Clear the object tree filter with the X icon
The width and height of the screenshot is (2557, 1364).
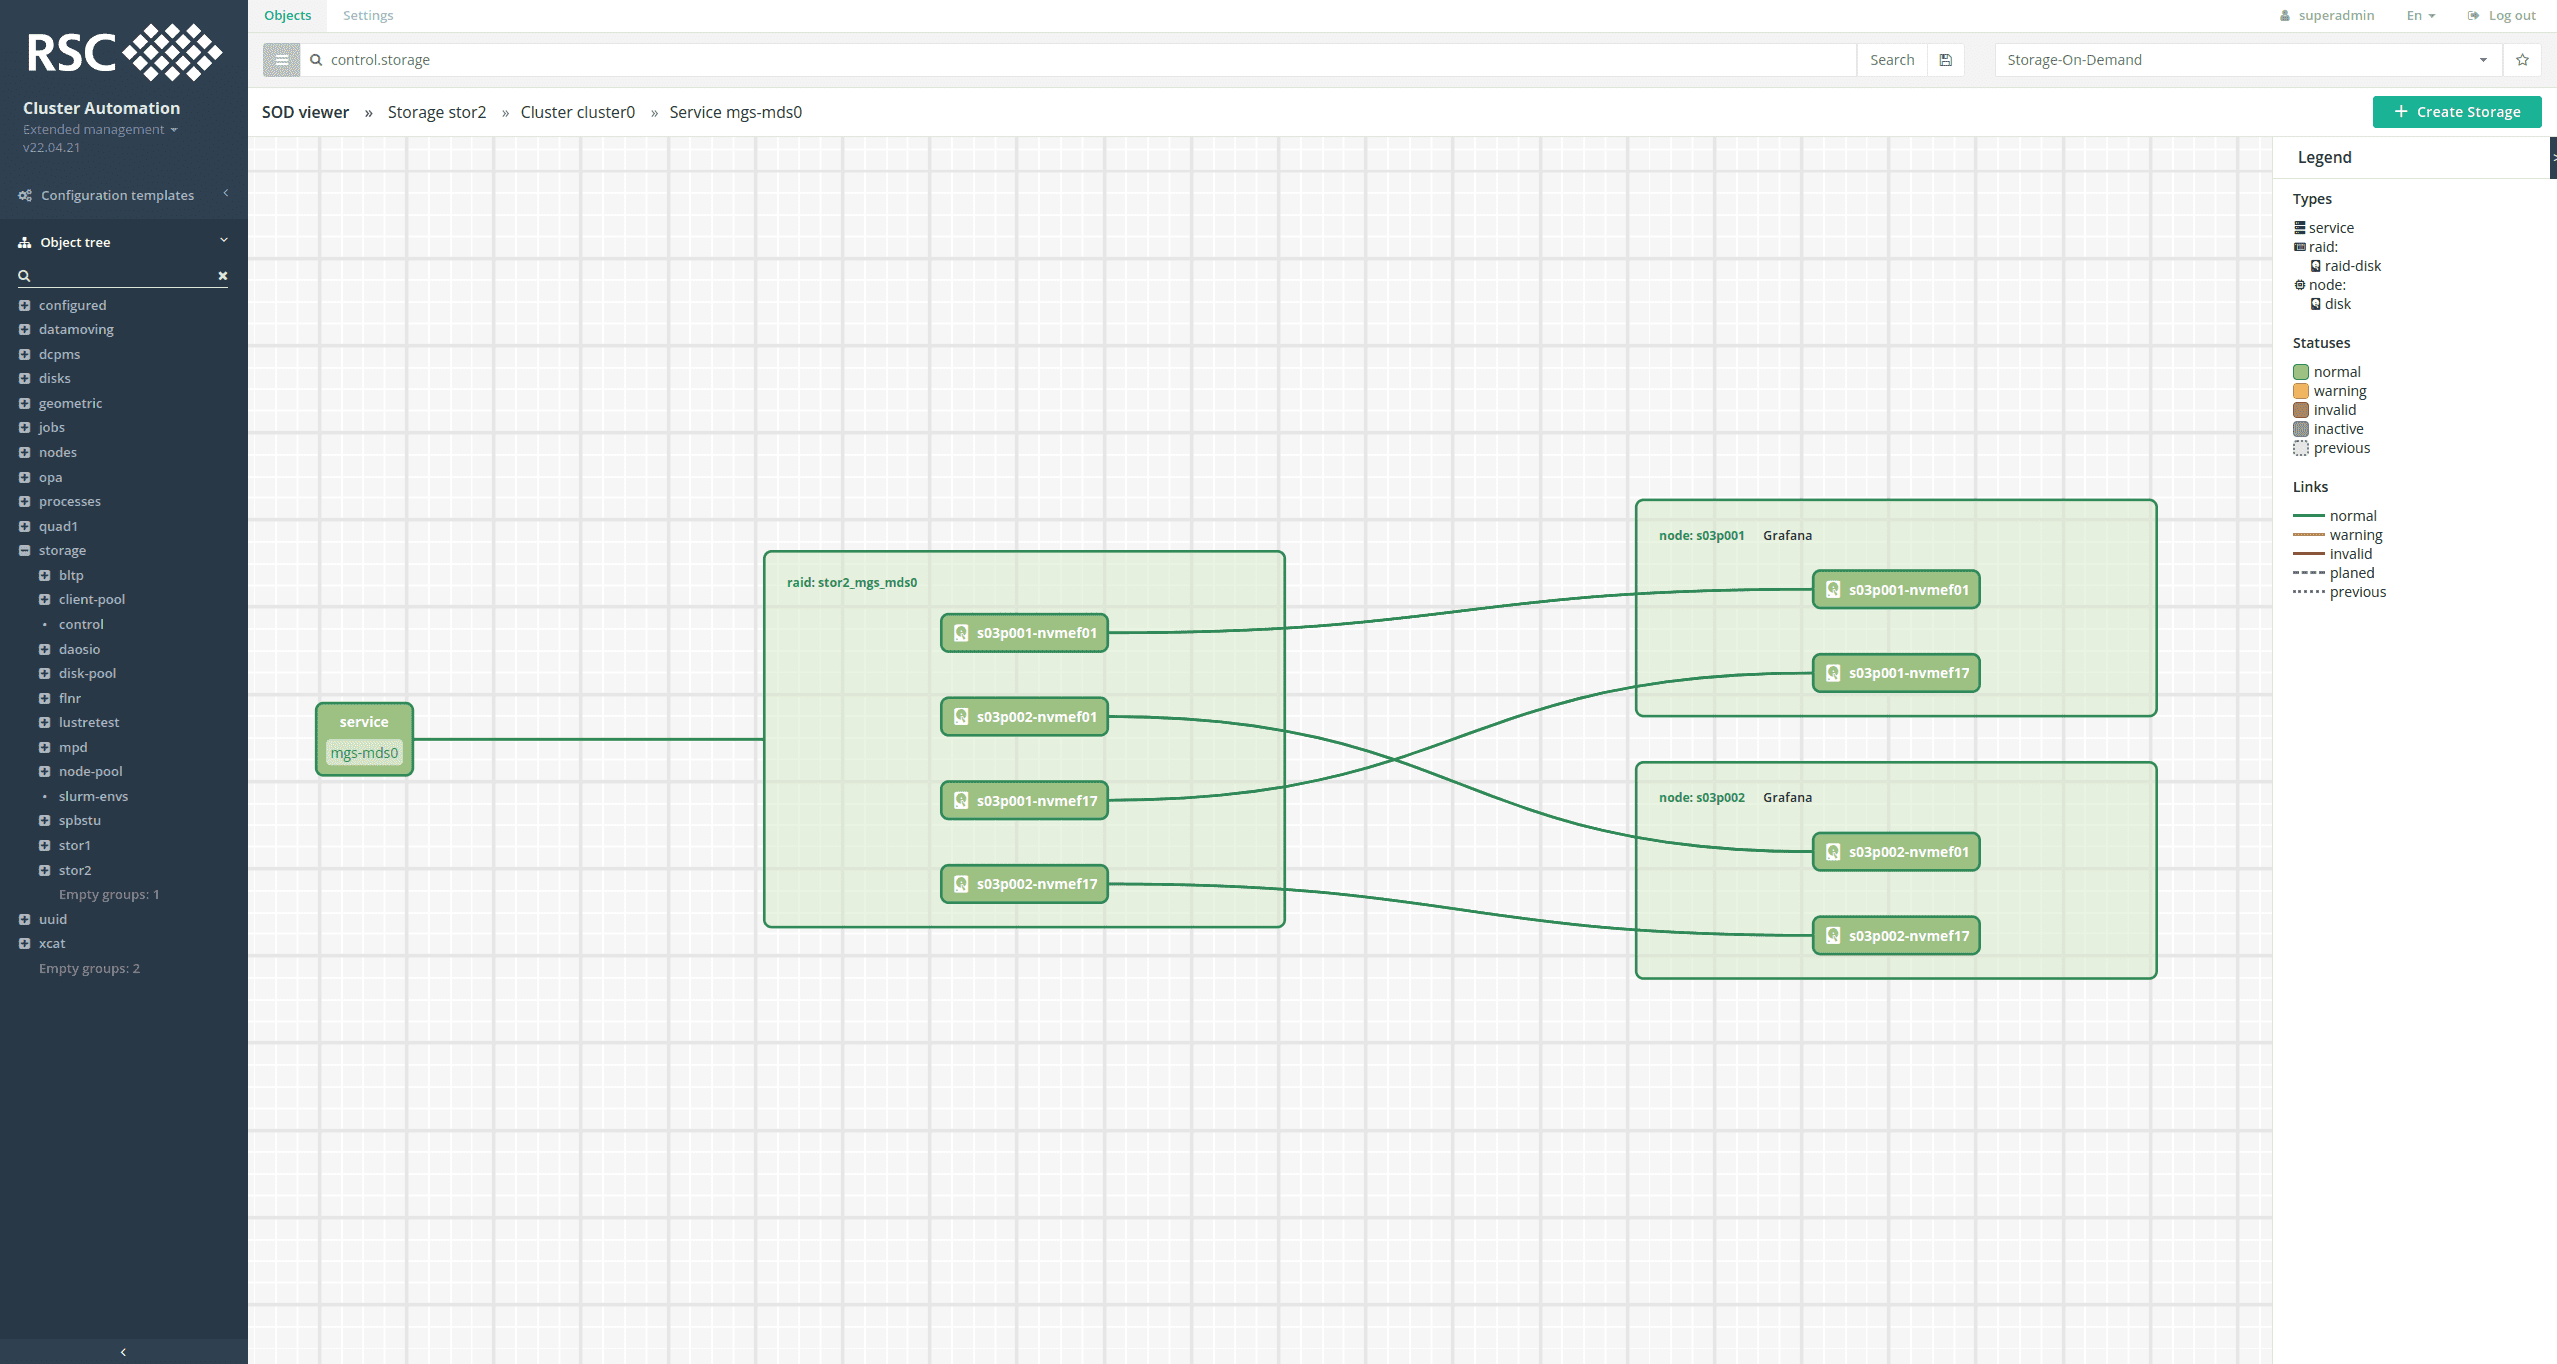(x=222, y=275)
